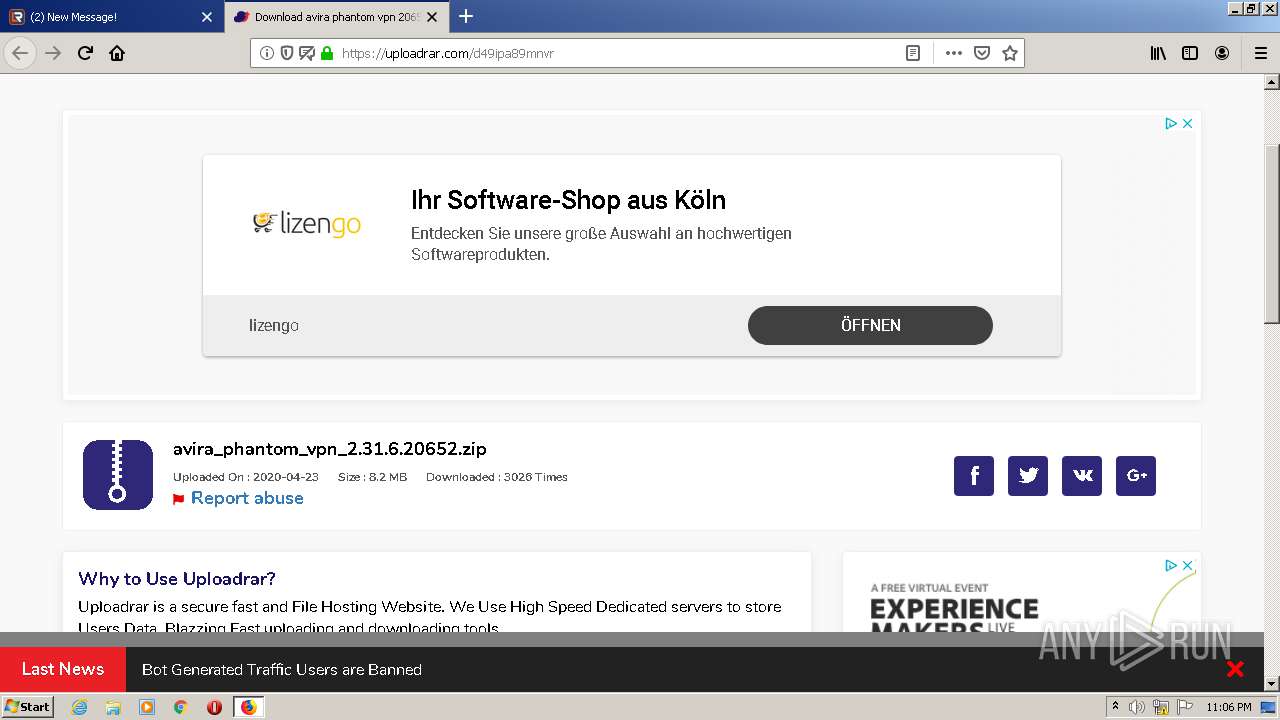Open the Firefox home page

pos(117,53)
